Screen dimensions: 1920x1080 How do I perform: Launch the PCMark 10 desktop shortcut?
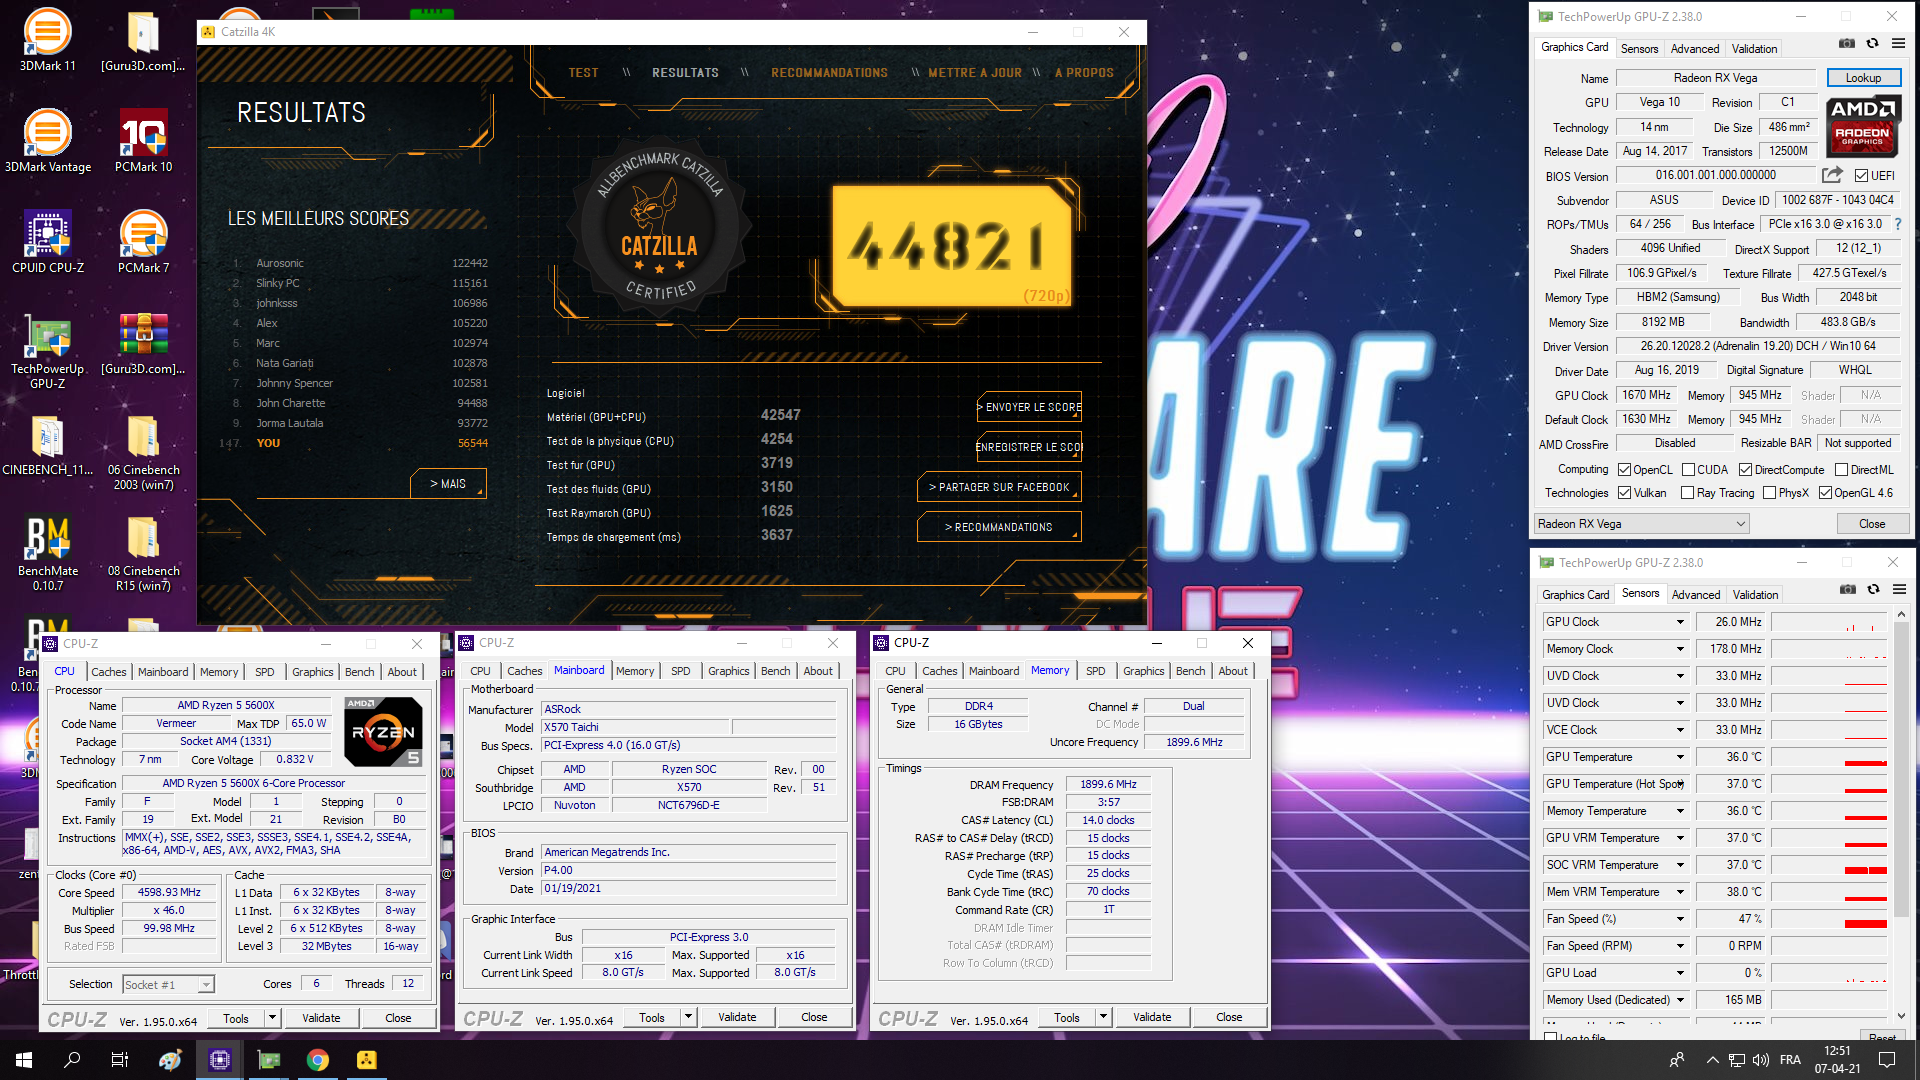pyautogui.click(x=143, y=140)
